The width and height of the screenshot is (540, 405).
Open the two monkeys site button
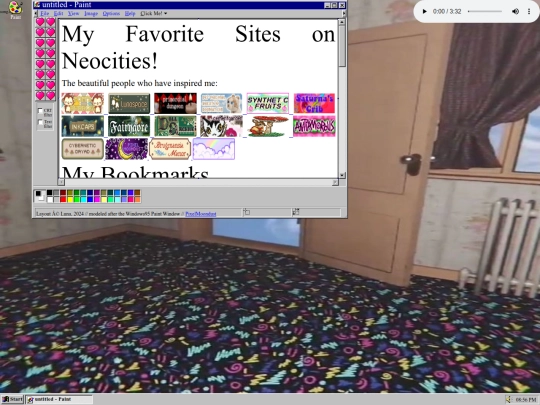(83, 103)
